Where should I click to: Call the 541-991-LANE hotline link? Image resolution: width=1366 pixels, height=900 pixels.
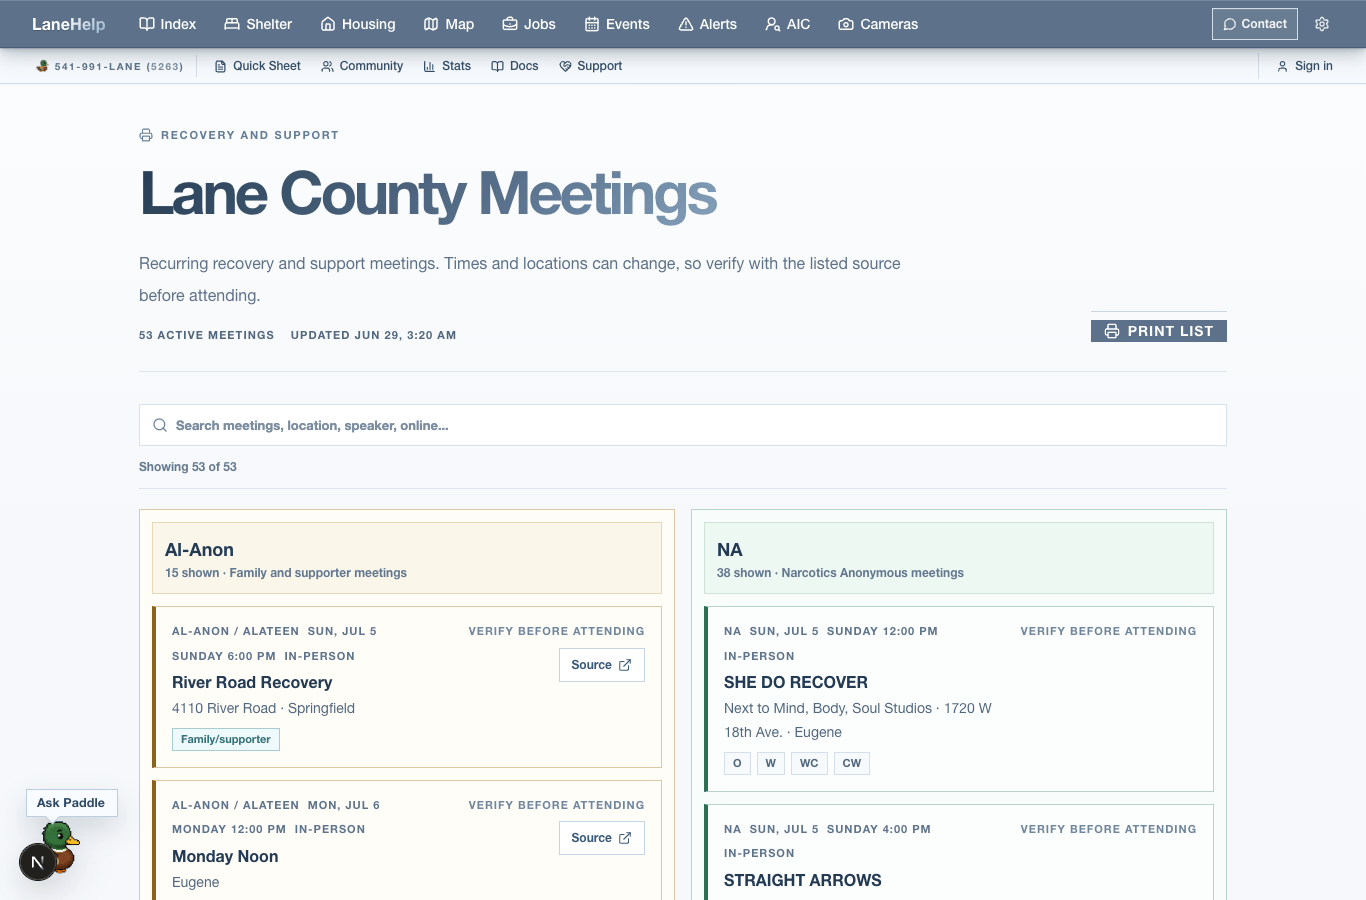pos(110,66)
